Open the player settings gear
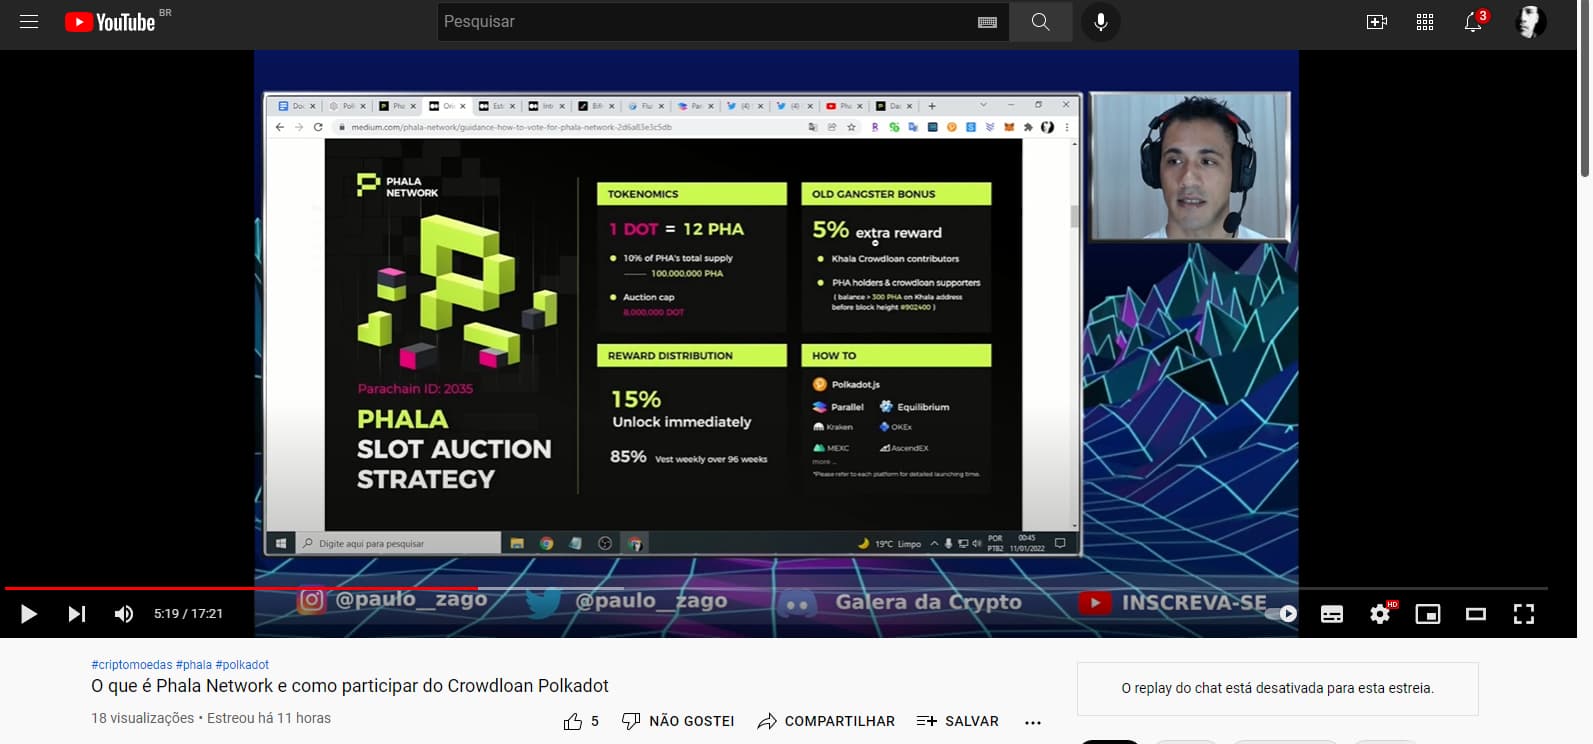 [1380, 614]
